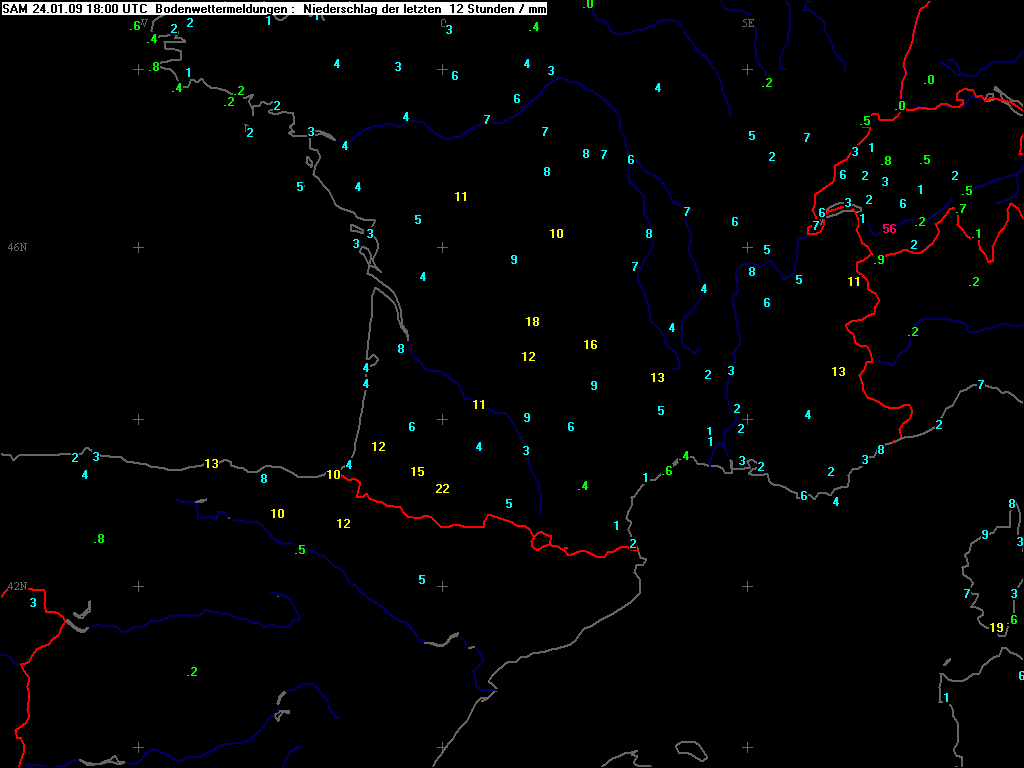Screen dimensions: 1024x768
Task: Select the yellow 22 rainfall reading
Action: click(x=442, y=489)
